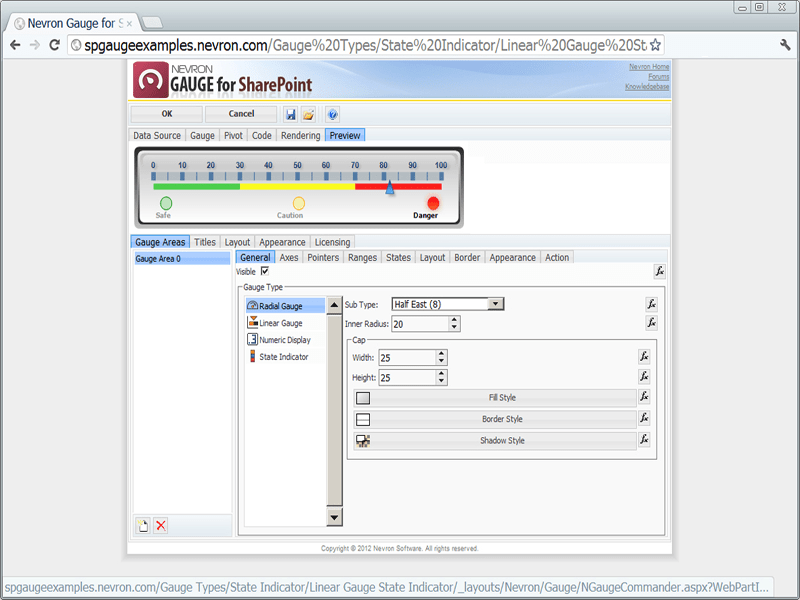Increase Cap Height with up arrow
This screenshot has height=600, width=800.
click(441, 374)
